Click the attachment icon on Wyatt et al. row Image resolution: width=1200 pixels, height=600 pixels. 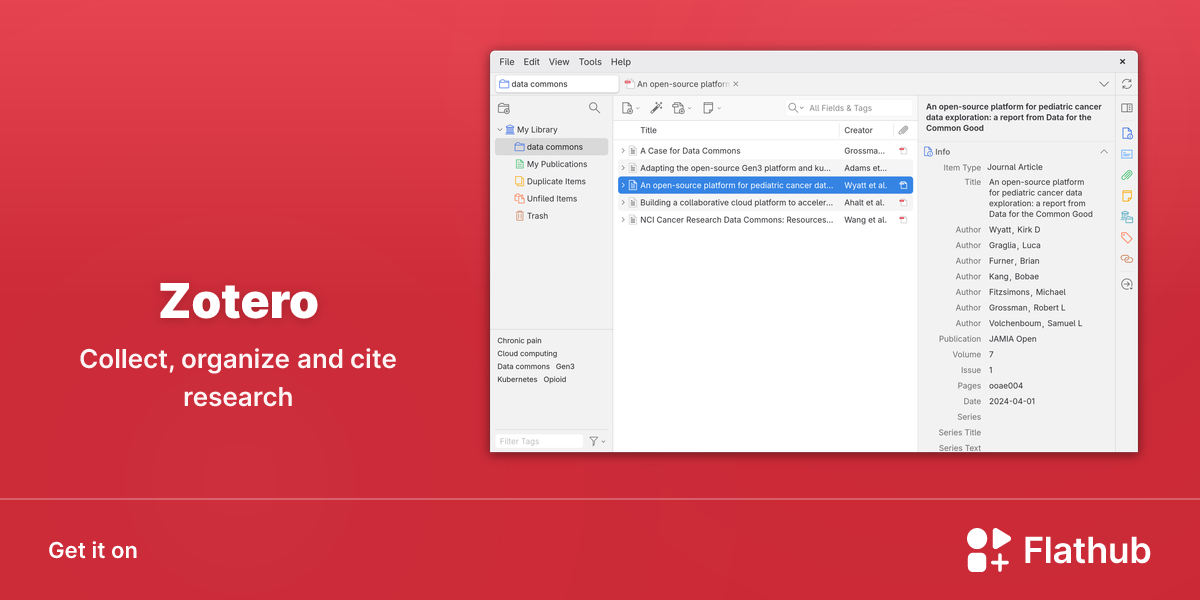903,185
